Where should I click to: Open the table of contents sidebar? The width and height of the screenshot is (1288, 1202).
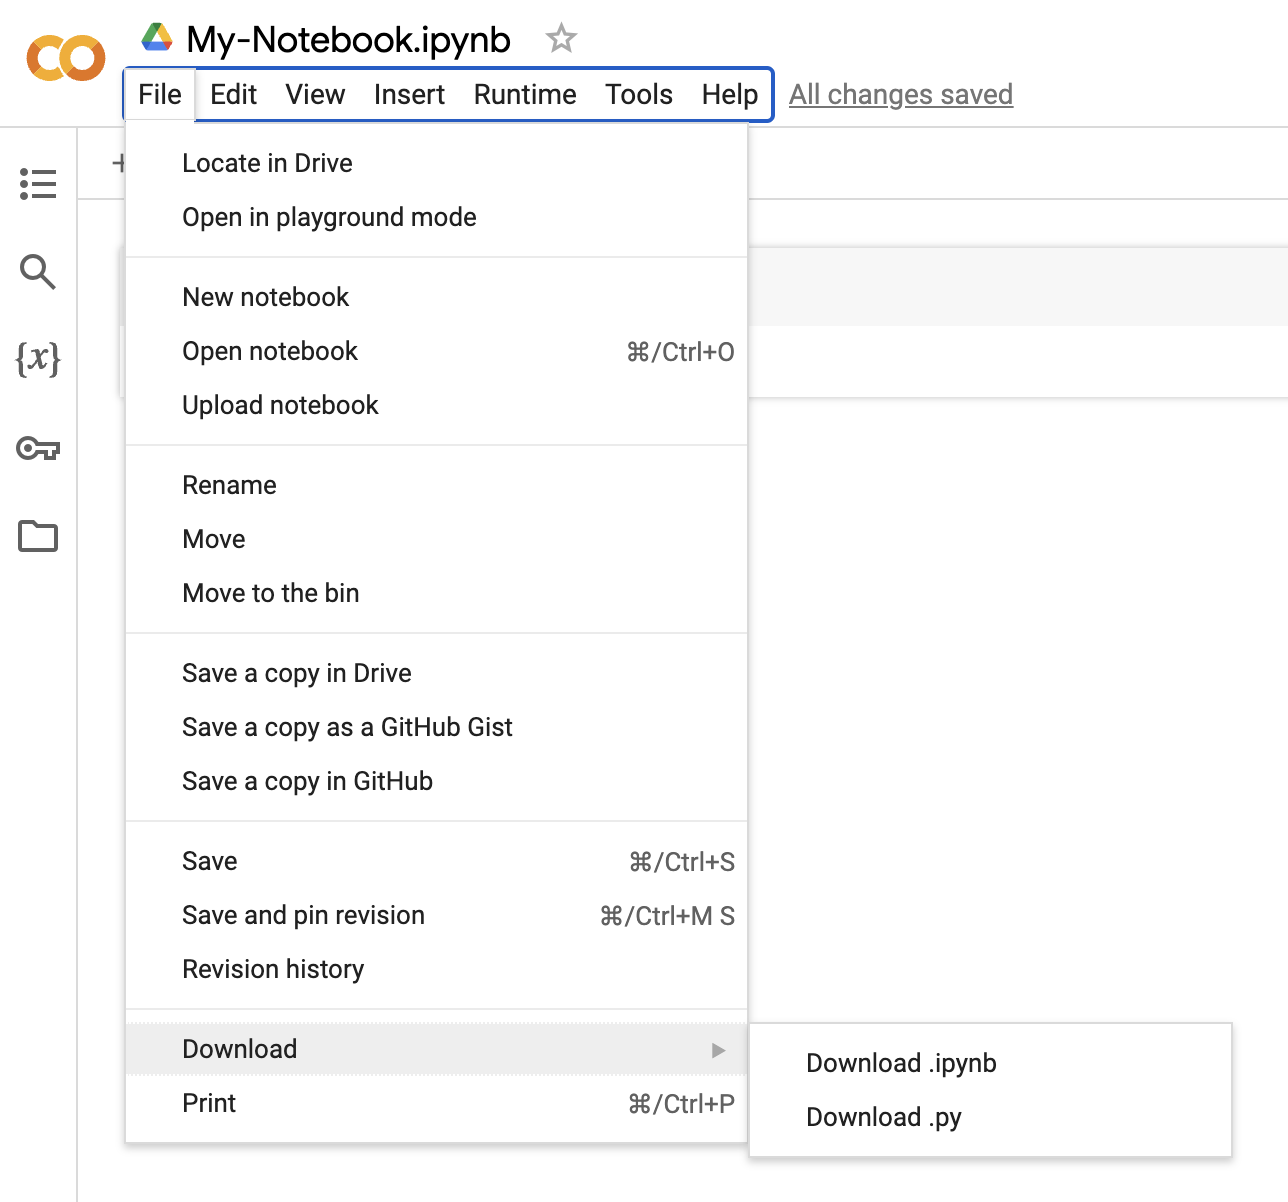(38, 183)
